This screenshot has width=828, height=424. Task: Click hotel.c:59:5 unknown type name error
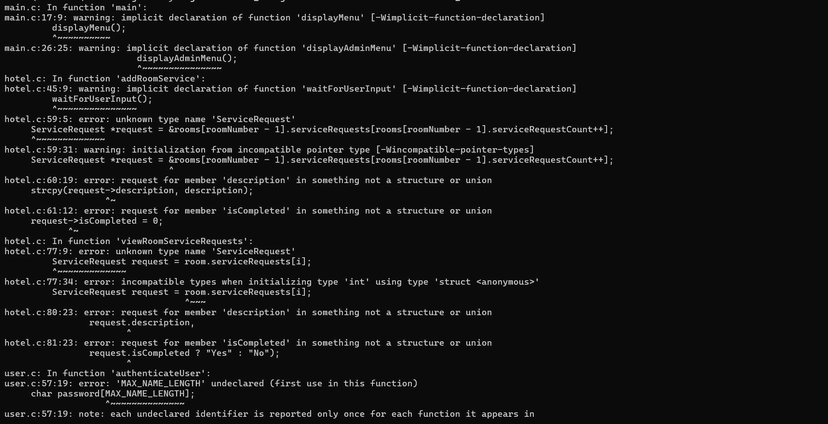[x=150, y=119]
